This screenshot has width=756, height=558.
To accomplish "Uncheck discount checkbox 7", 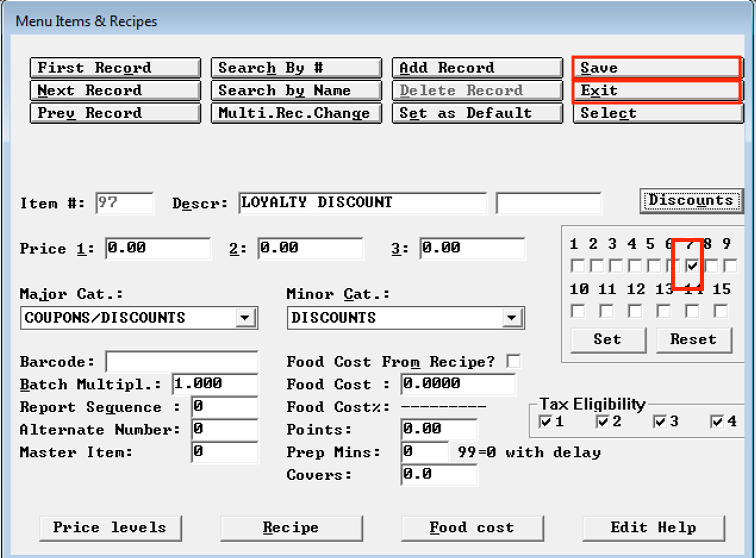I will [692, 266].
